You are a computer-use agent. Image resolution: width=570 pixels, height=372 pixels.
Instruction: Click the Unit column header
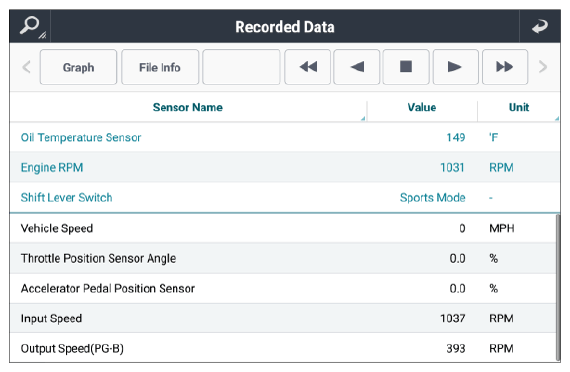[x=519, y=107]
